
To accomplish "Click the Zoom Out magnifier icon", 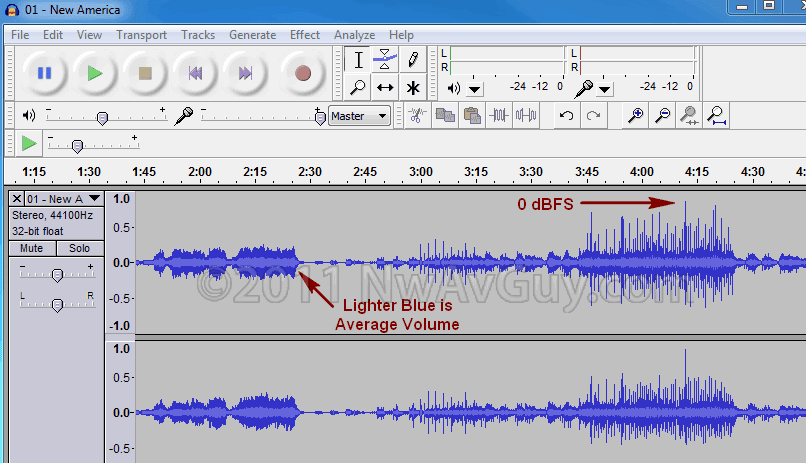I will pyautogui.click(x=663, y=115).
